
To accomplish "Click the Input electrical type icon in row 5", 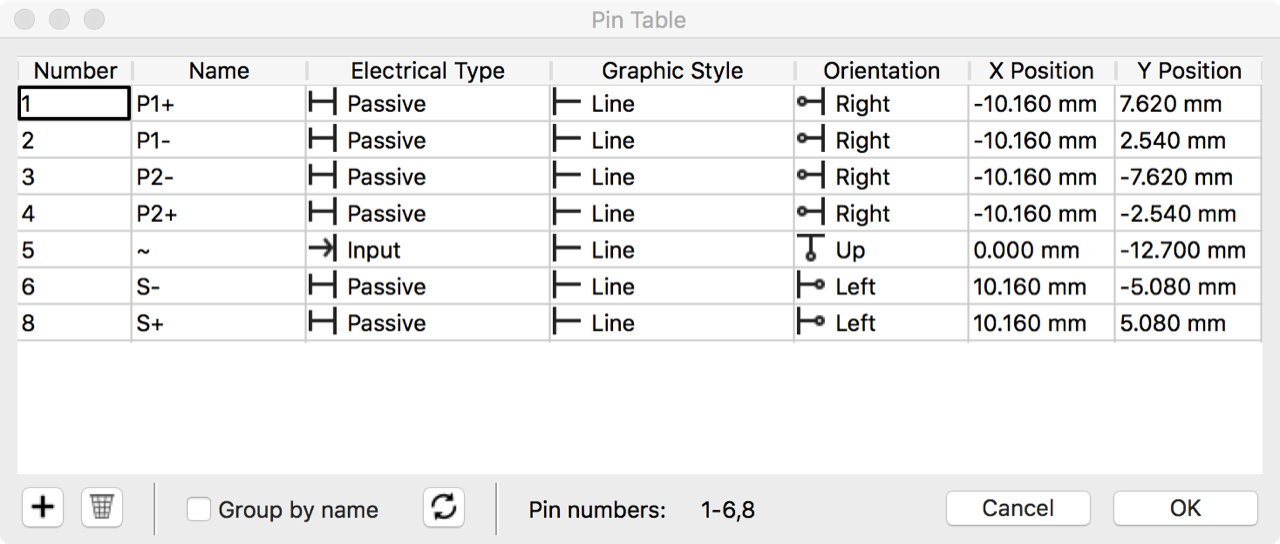I will [322, 250].
